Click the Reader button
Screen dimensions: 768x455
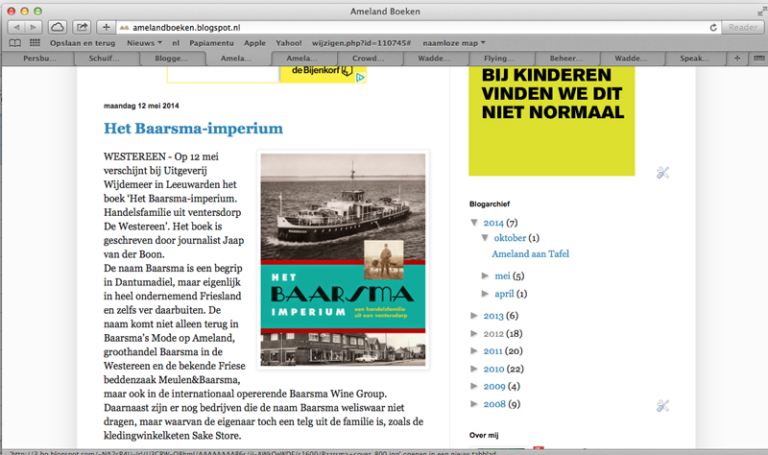point(743,27)
